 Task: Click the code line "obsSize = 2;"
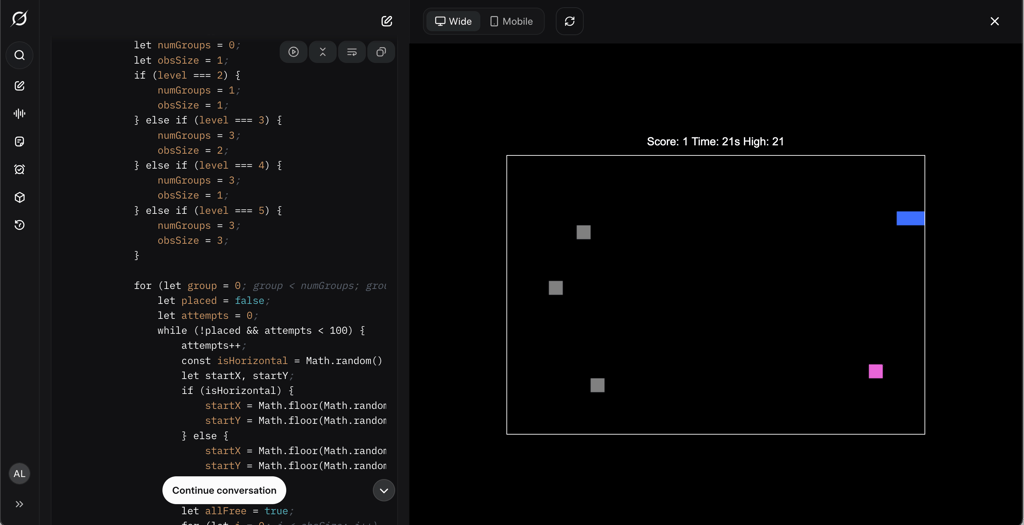point(193,150)
